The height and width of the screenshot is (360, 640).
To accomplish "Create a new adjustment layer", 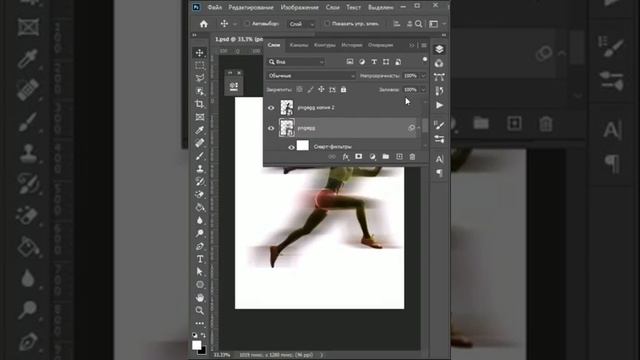I will click(372, 157).
